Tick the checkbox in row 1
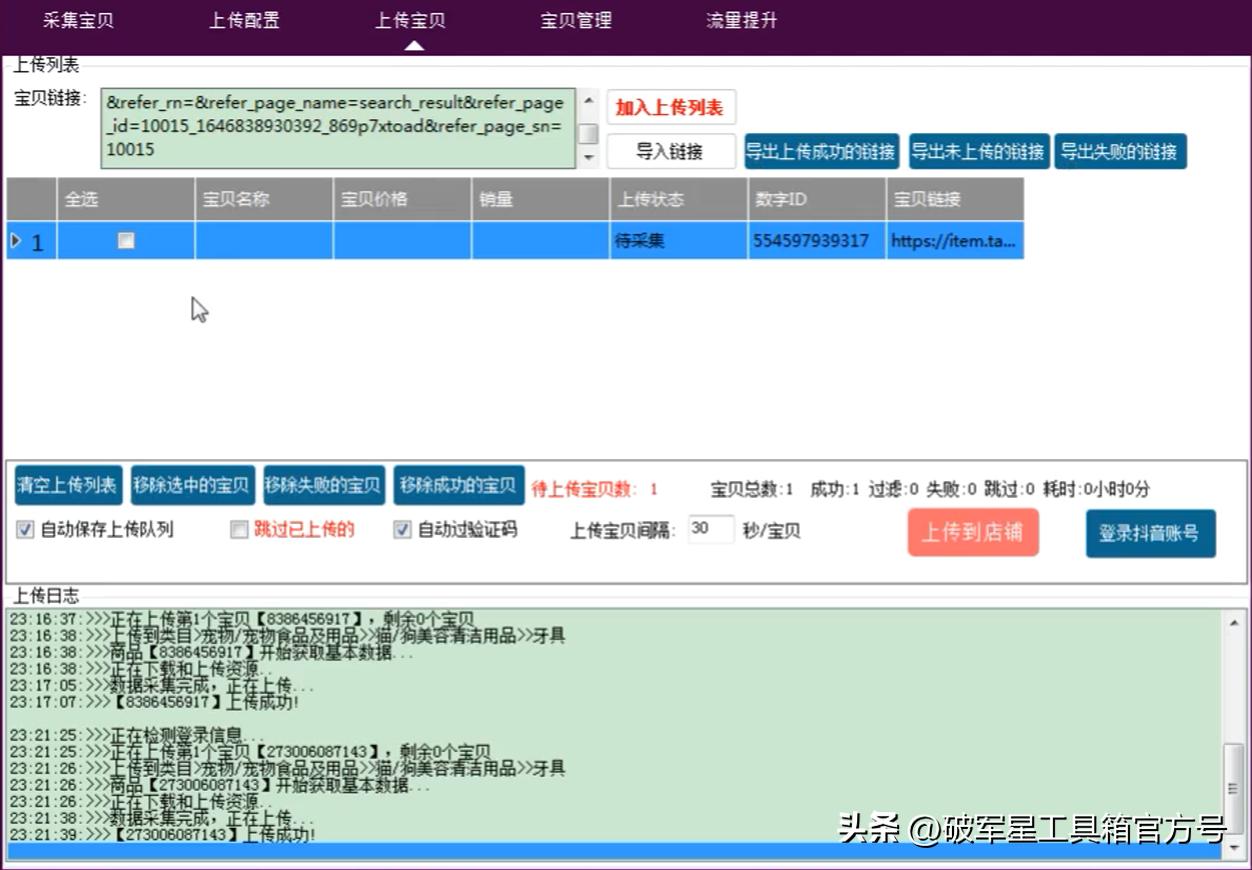Screen dimensions: 1252x870 126,241
